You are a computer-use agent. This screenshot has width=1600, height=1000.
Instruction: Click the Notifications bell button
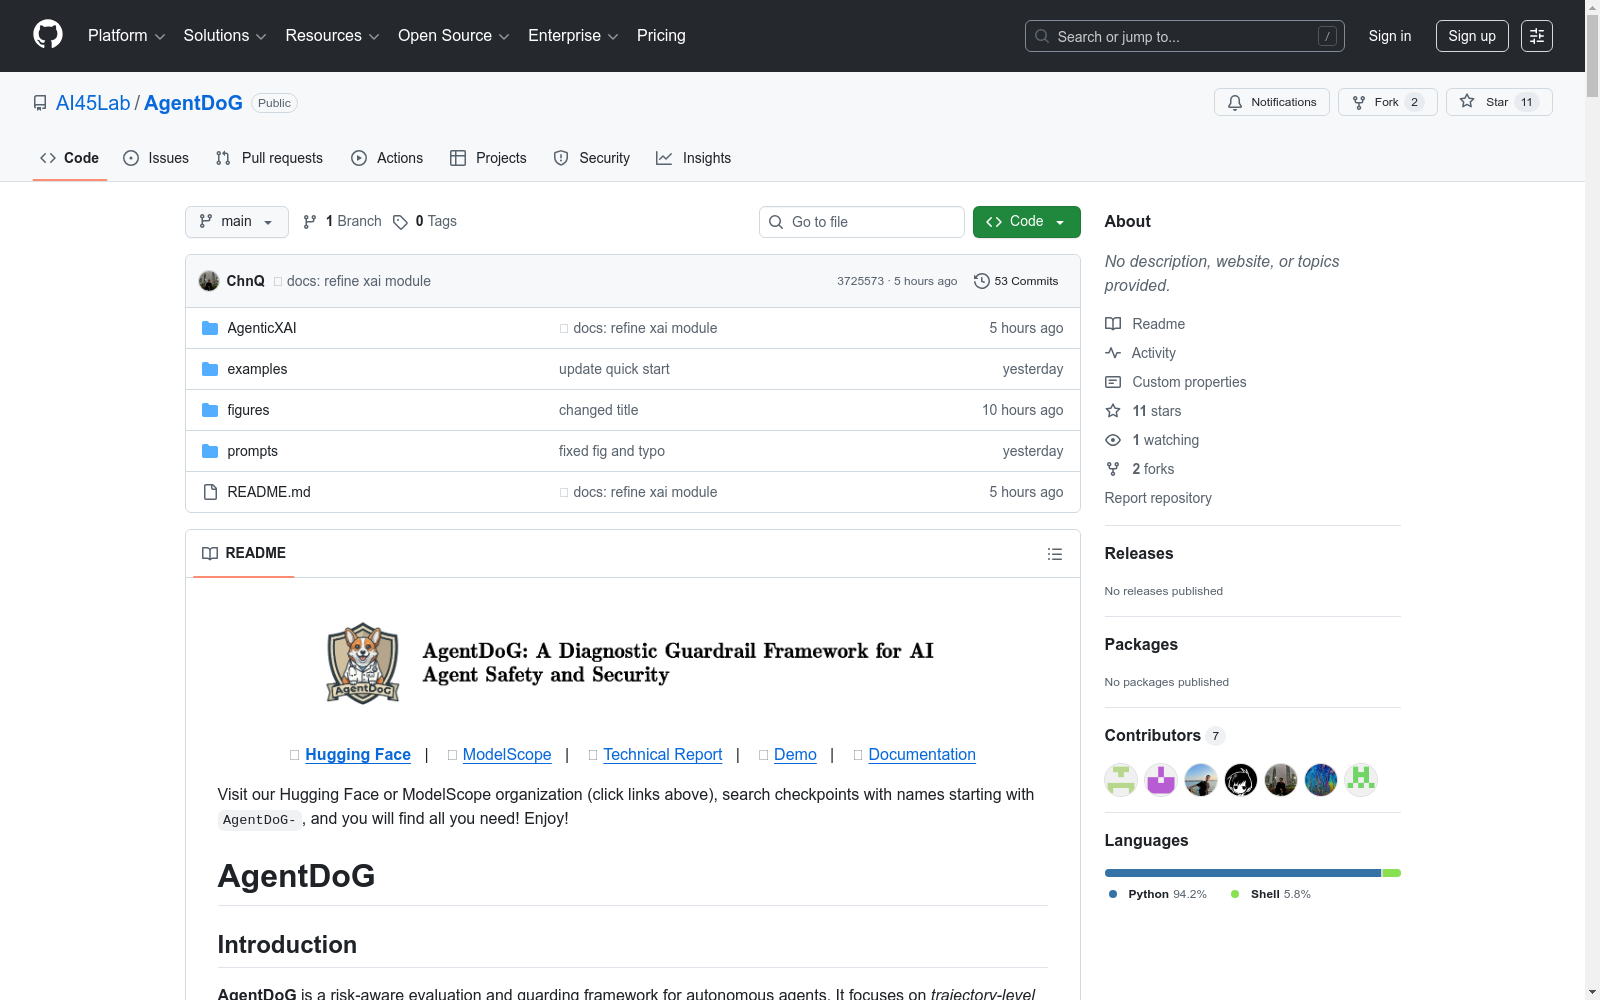coord(1272,102)
